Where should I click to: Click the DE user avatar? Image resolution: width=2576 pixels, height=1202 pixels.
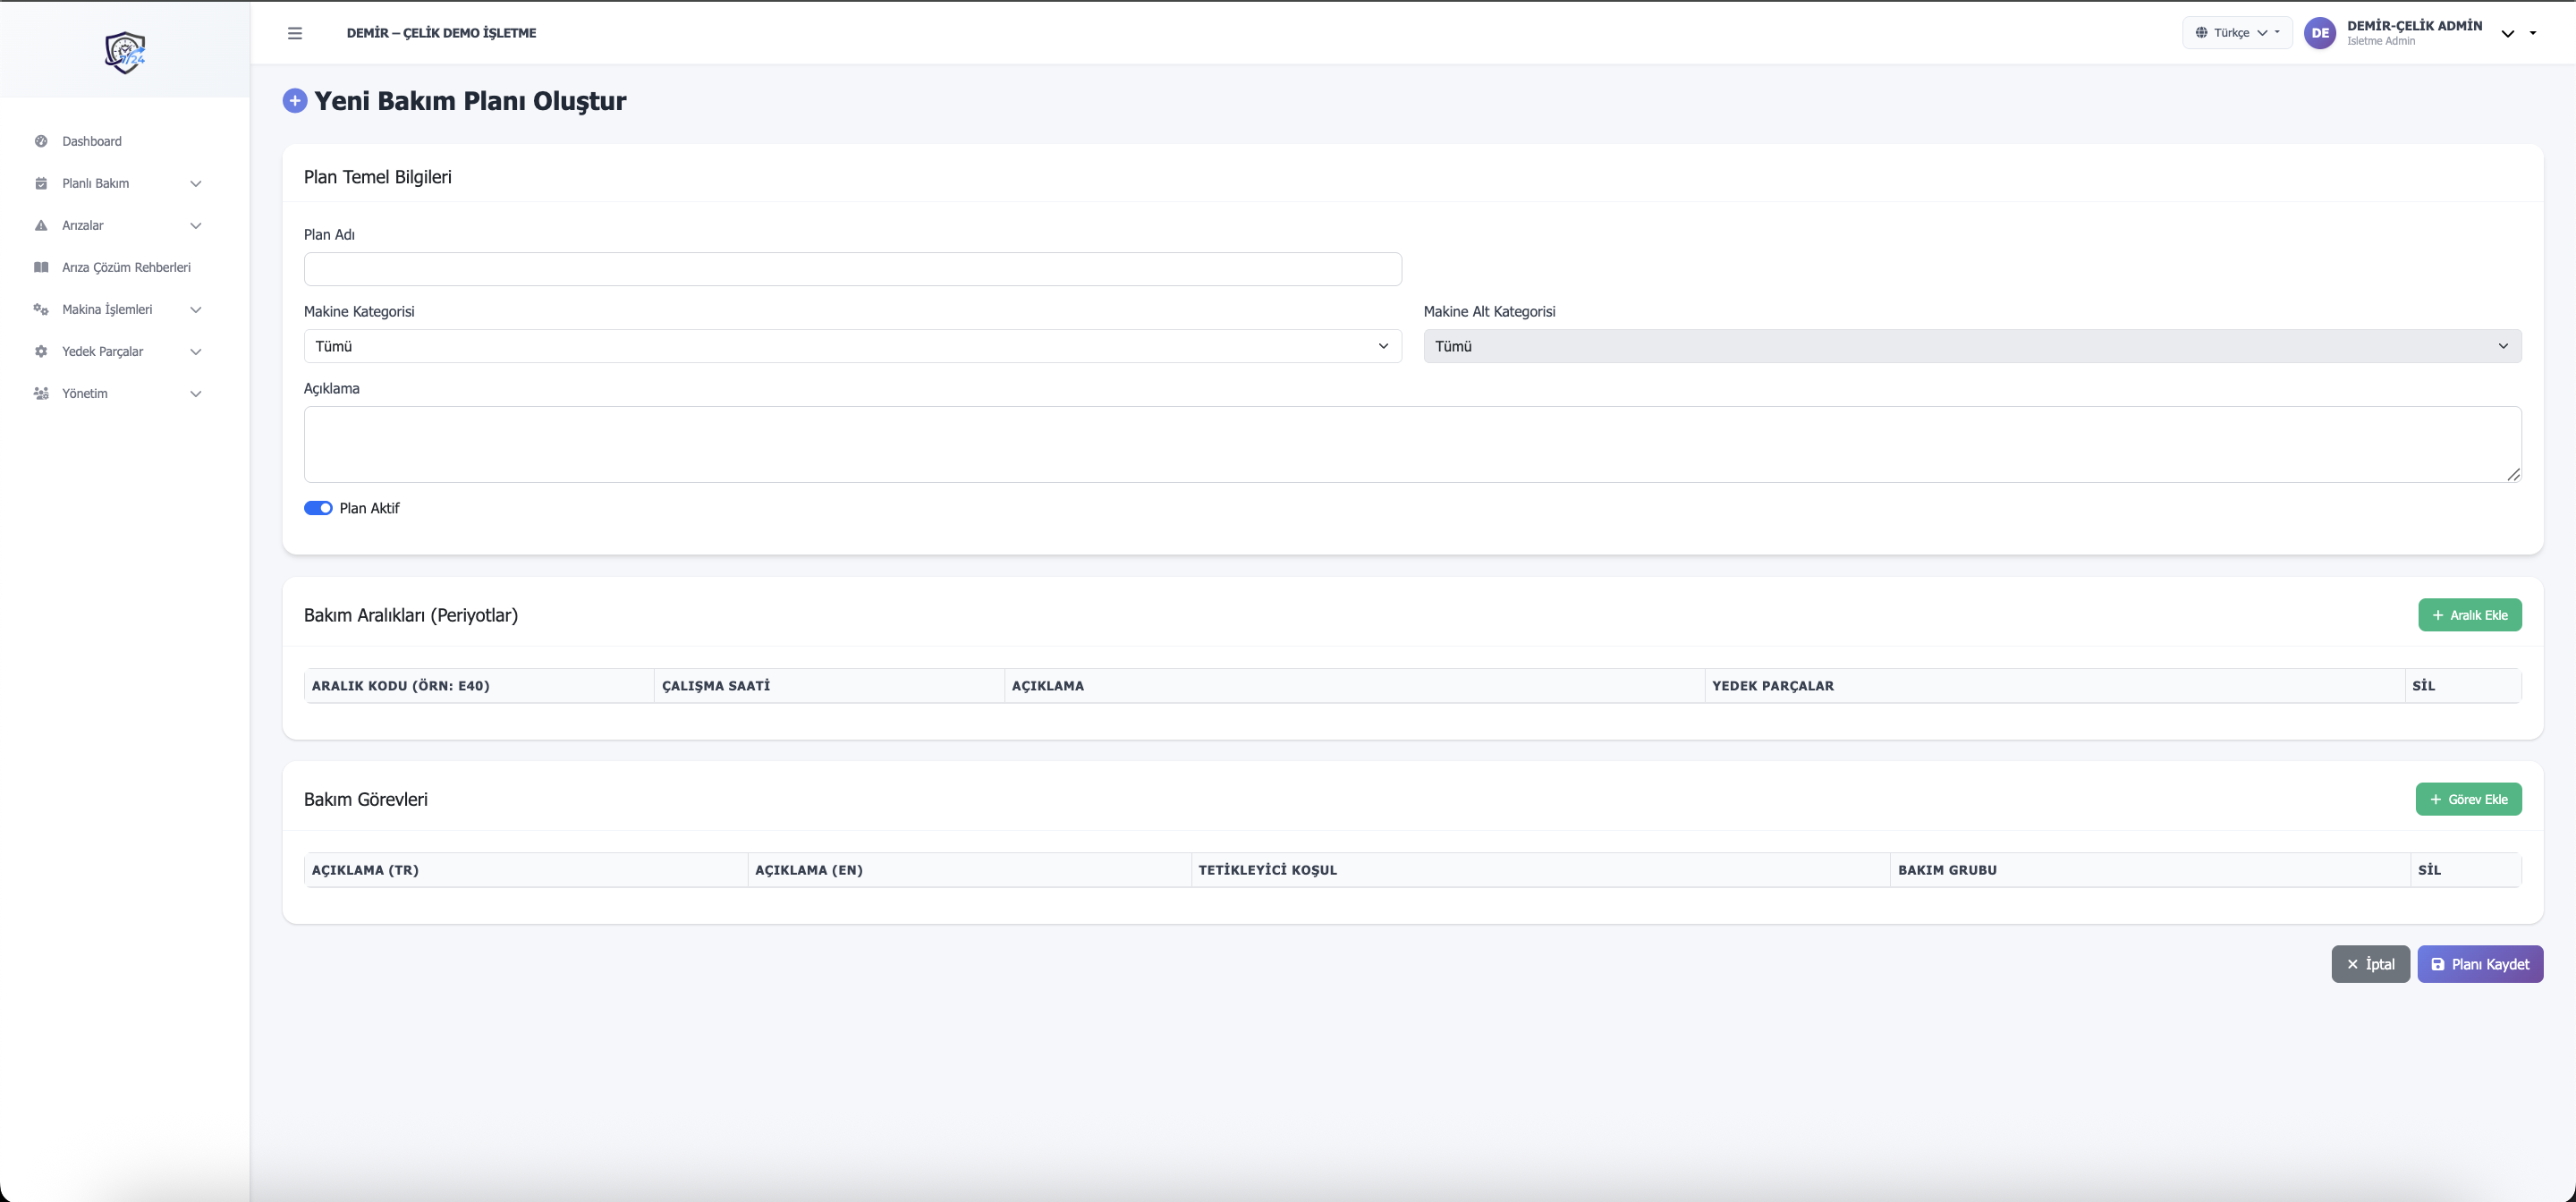pos(2320,33)
